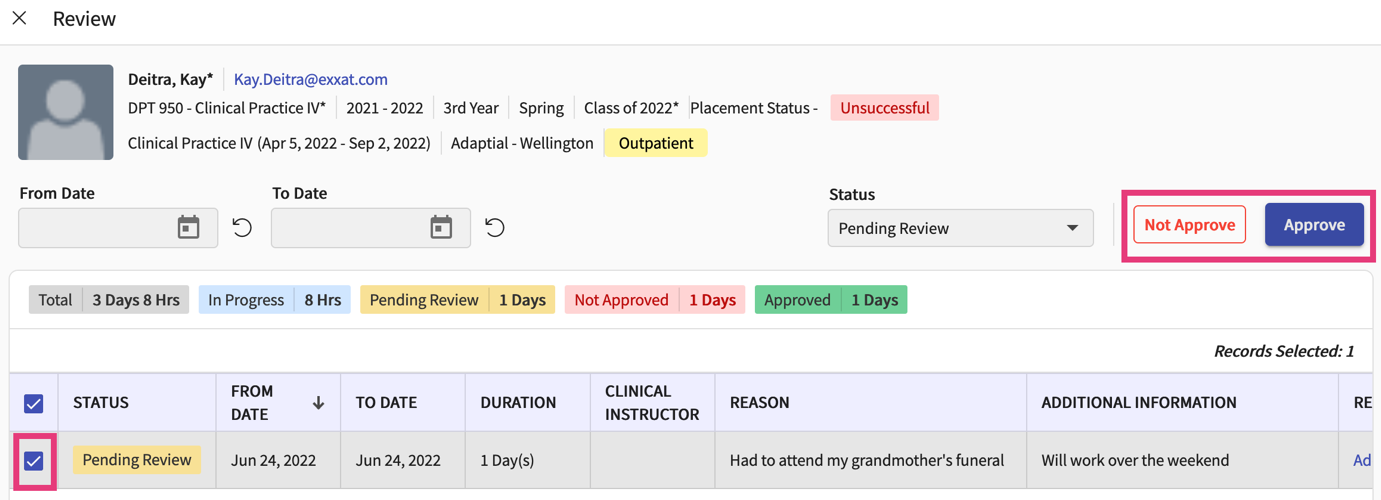This screenshot has width=1381, height=500.
Task: Click the Not Approve button
Action: tap(1189, 225)
